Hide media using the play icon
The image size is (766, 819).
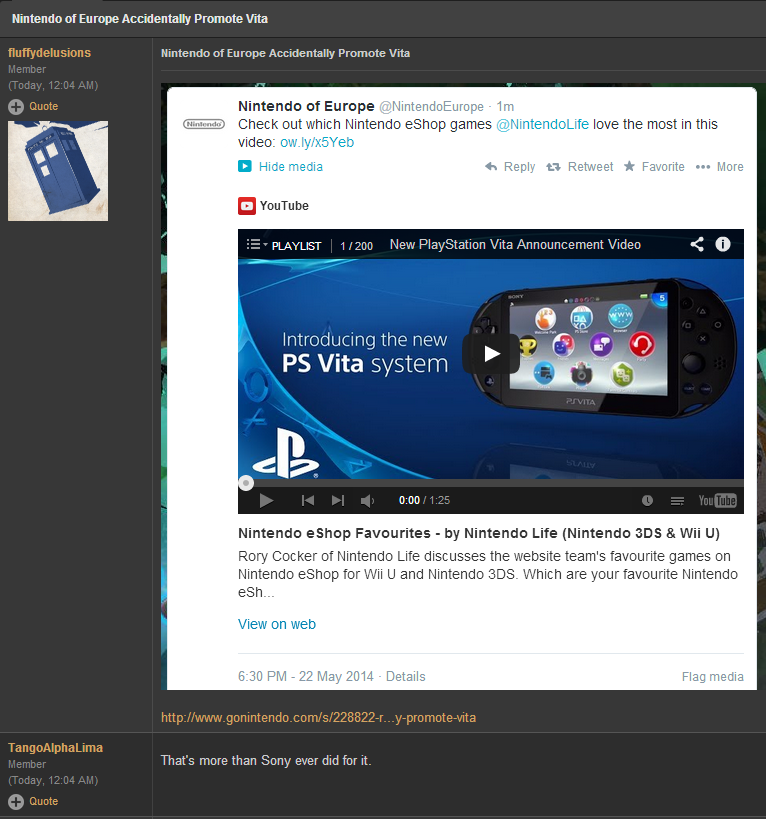[x=245, y=166]
